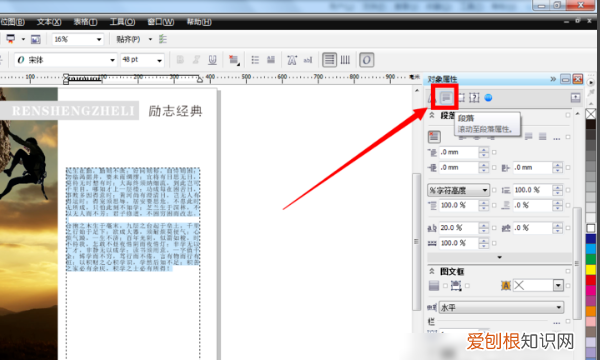Toggle italic (I) formatting
Image resolution: width=600 pixels, height=360 pixels.
point(196,60)
